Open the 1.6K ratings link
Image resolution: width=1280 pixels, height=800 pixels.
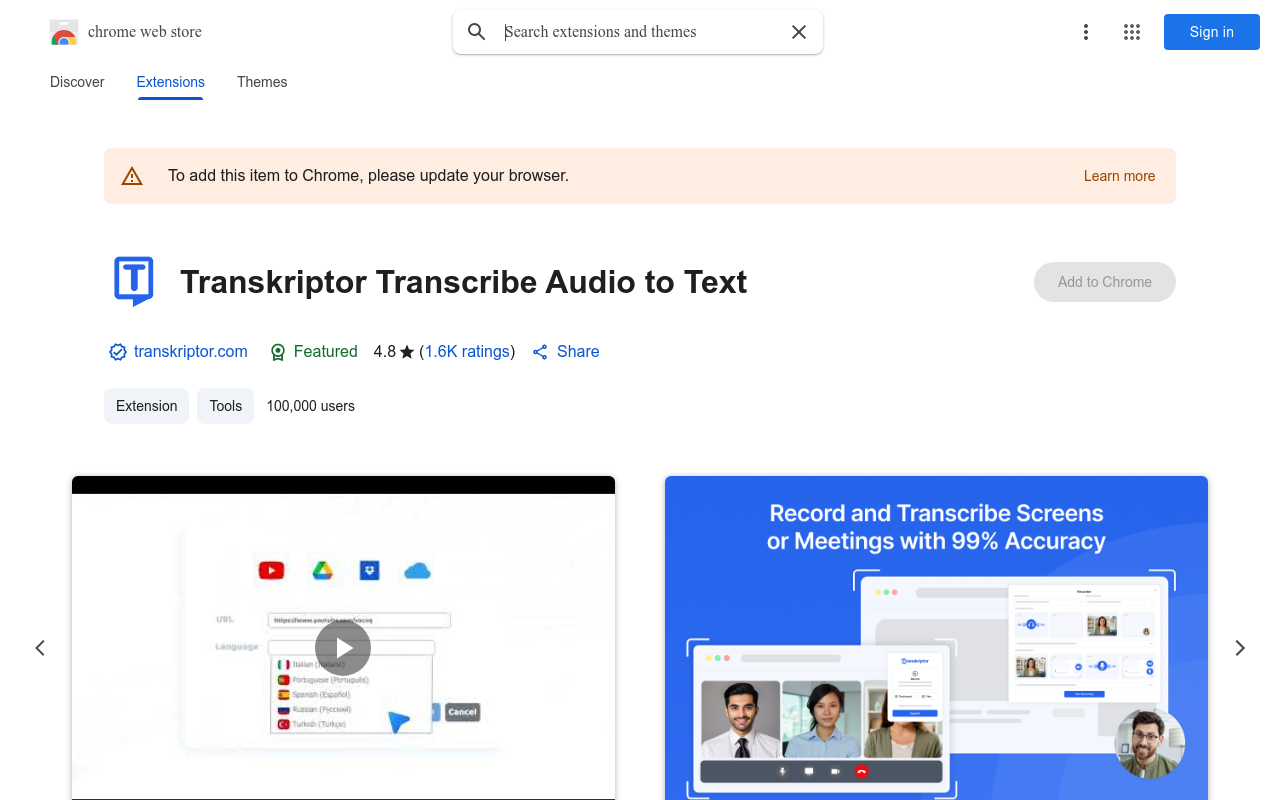point(467,352)
